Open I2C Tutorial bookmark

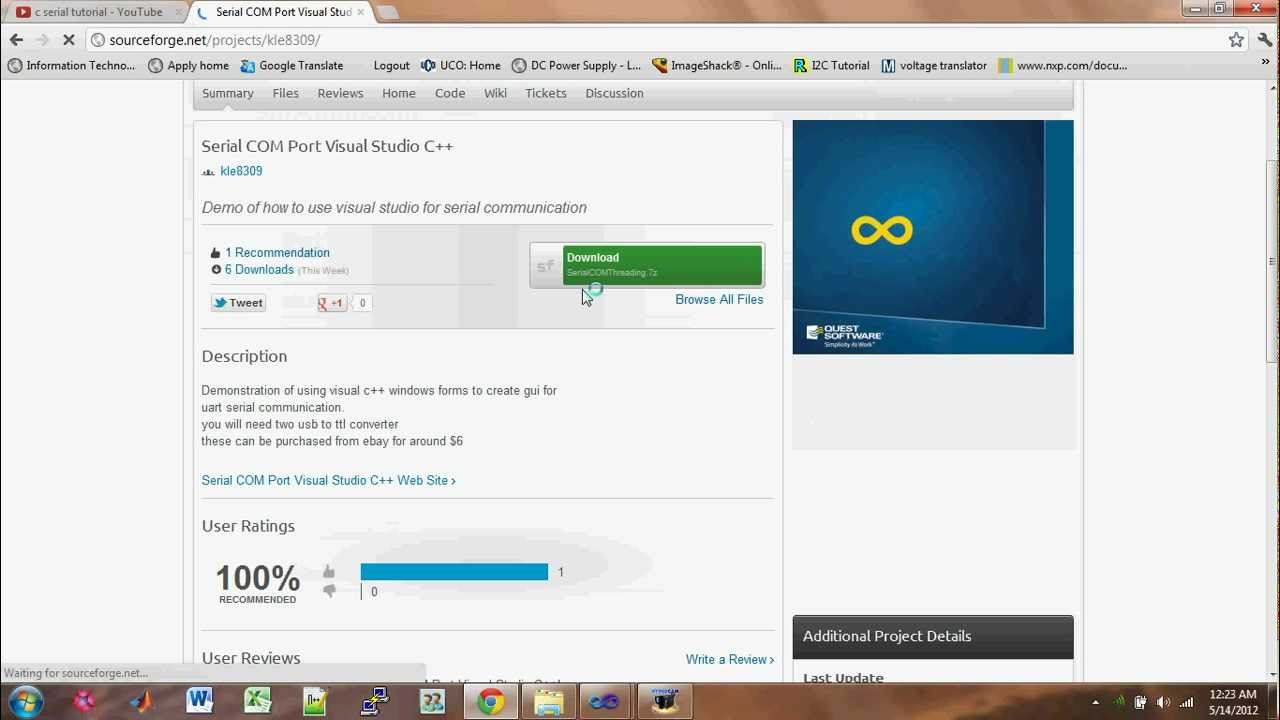pyautogui.click(x=831, y=65)
